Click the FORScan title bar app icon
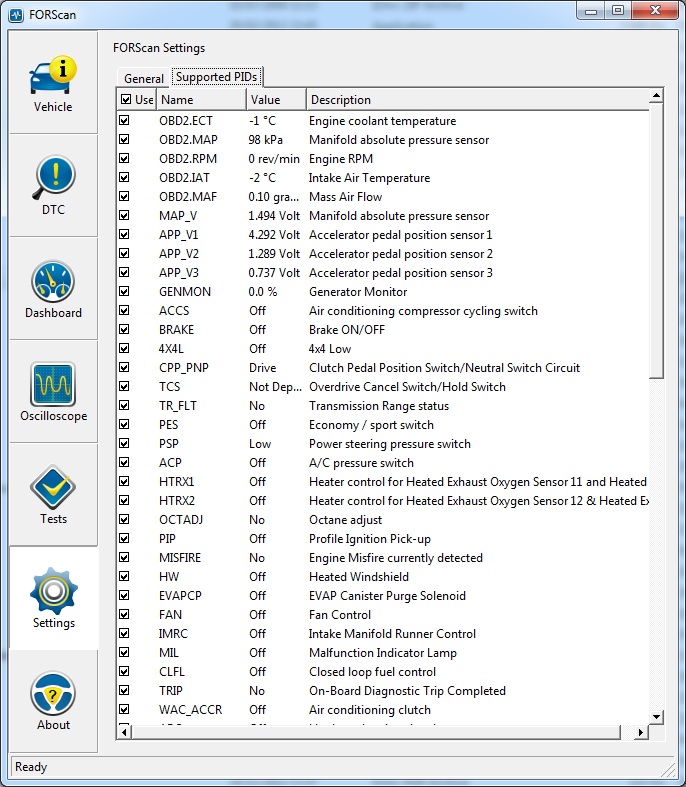The width and height of the screenshot is (686, 787). (x=16, y=15)
